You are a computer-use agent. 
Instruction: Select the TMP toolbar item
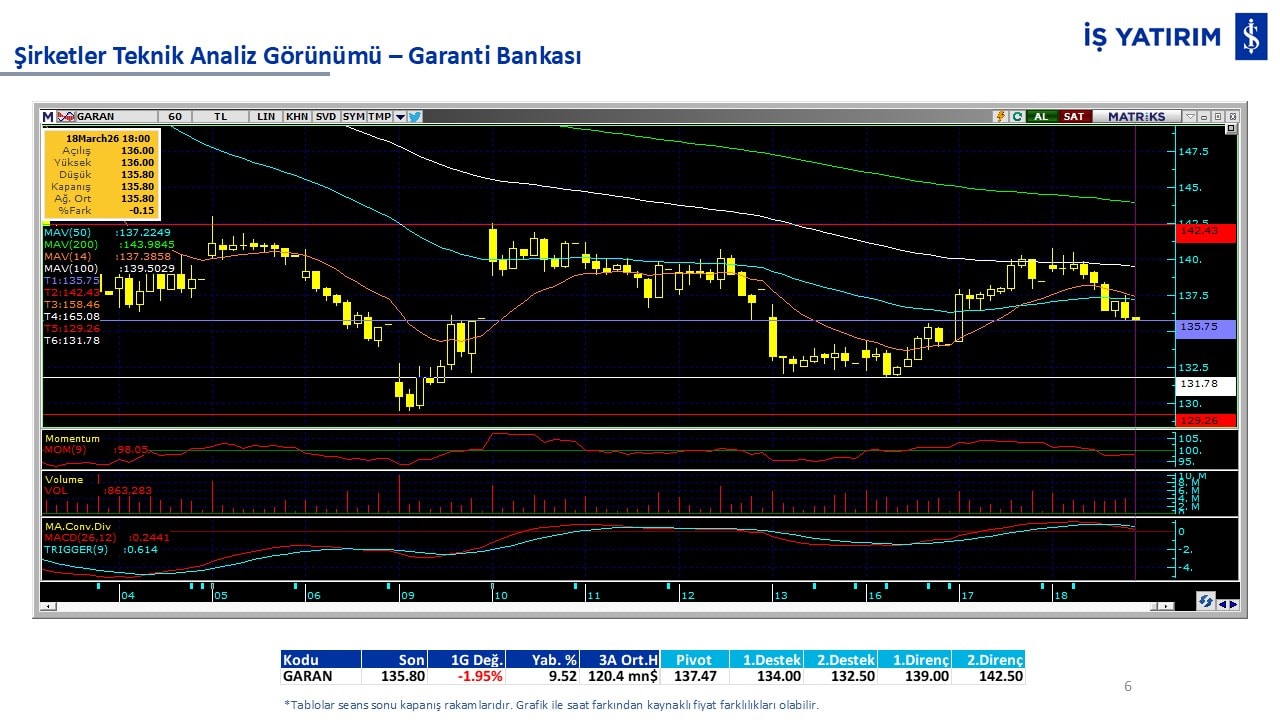(x=379, y=116)
